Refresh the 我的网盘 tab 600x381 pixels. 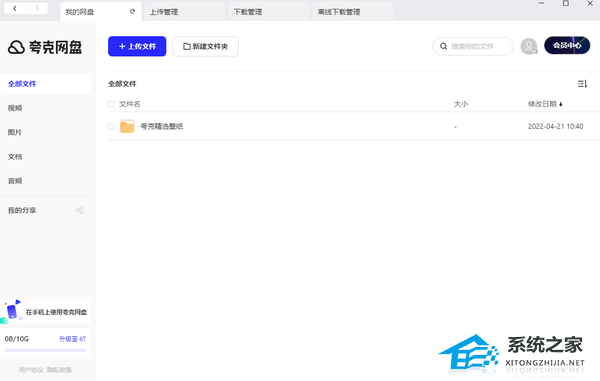click(x=132, y=11)
